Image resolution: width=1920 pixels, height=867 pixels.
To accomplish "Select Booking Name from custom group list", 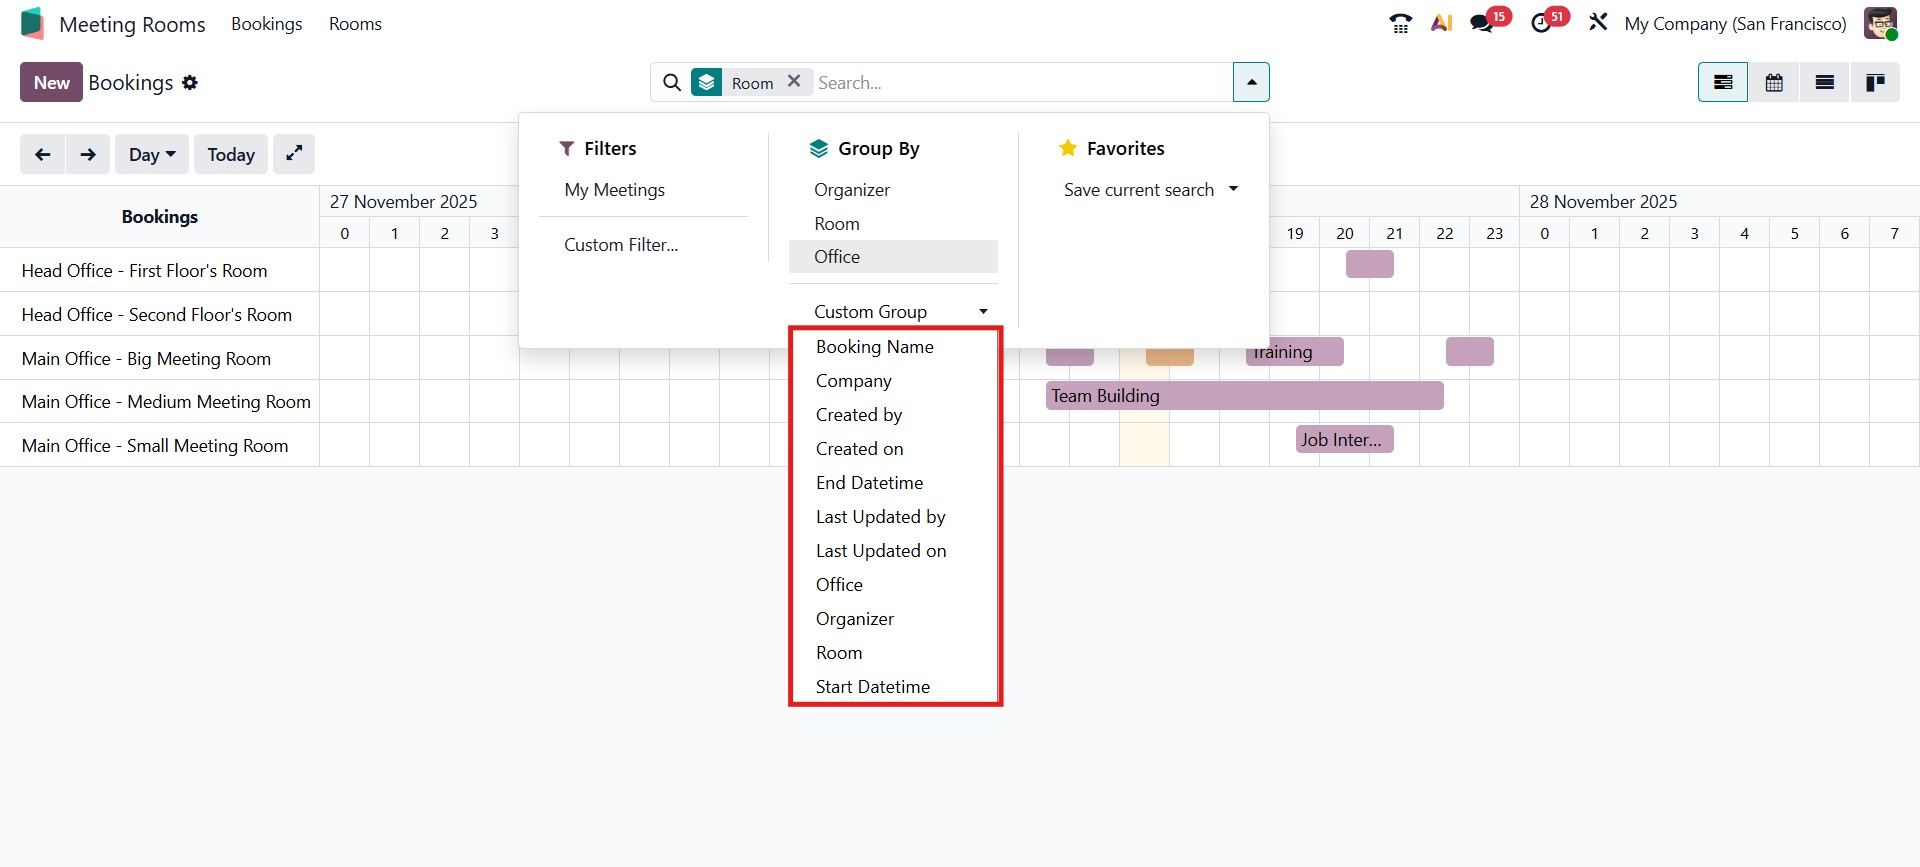I will 874,347.
